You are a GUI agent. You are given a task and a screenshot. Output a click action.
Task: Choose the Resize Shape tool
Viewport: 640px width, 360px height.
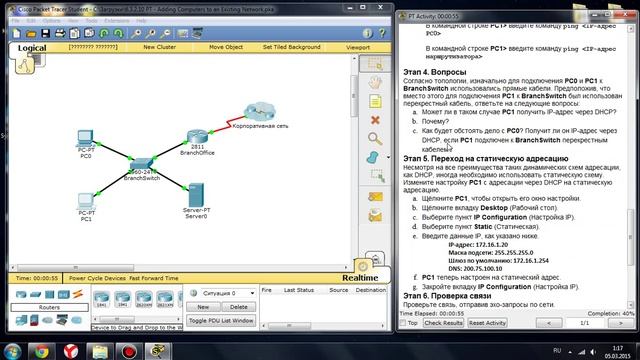coord(378,176)
